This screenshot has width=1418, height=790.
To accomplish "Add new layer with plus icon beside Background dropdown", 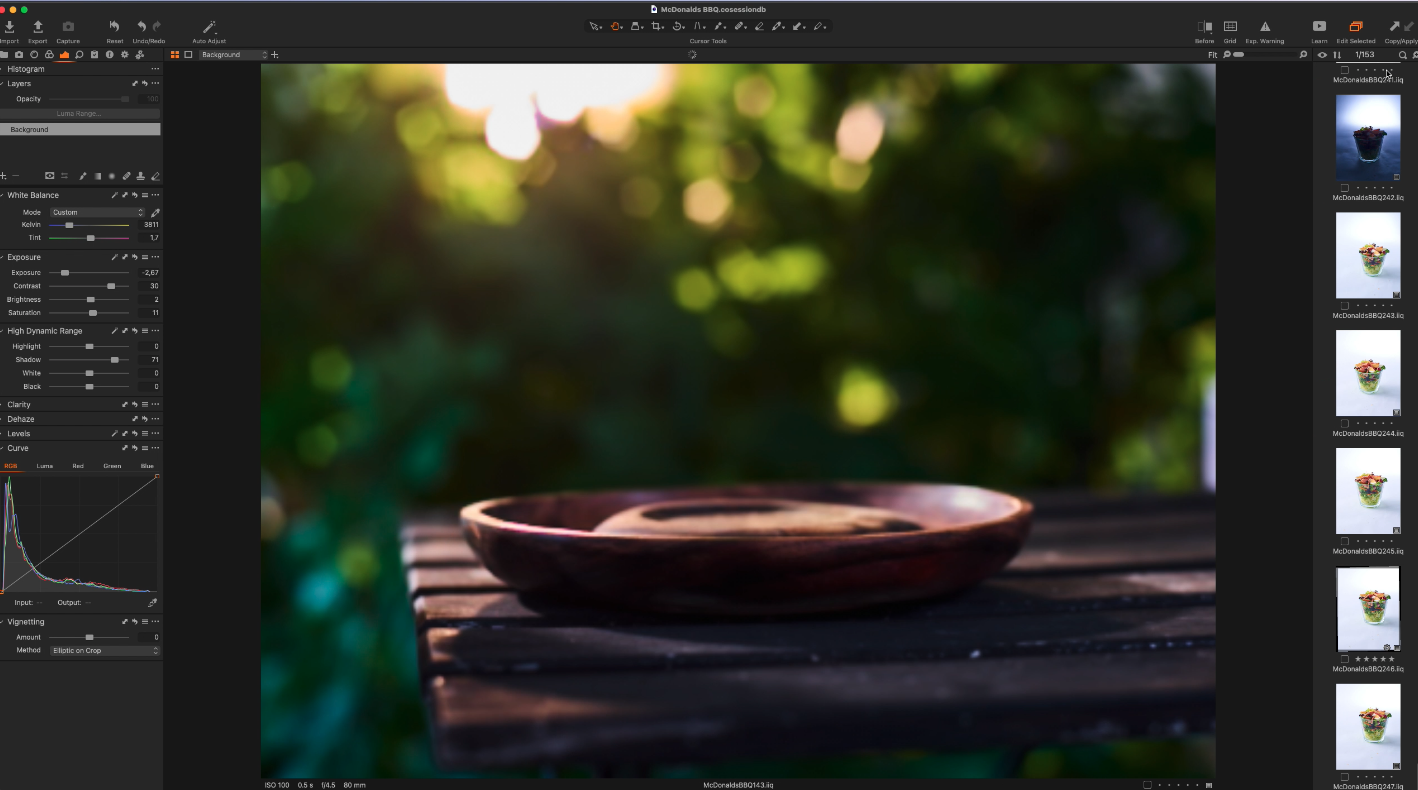I will click(x=275, y=55).
